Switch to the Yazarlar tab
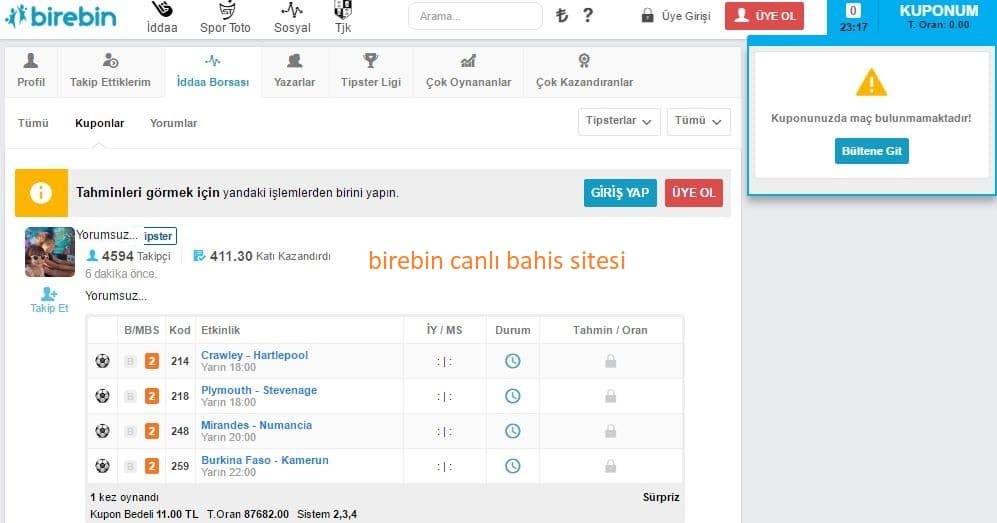 (294, 72)
